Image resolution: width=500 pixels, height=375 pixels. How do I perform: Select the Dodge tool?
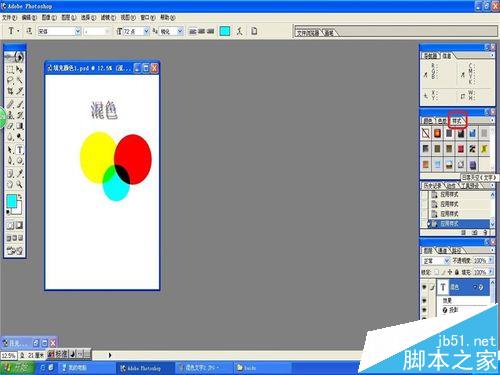[19, 137]
